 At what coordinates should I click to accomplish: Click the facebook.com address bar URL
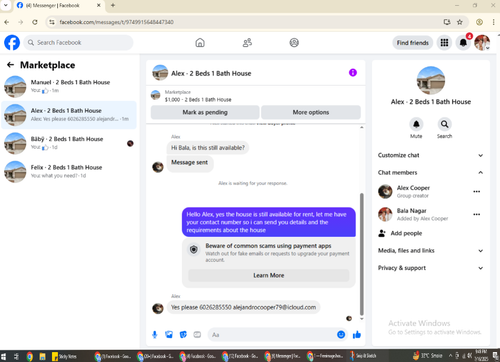(x=117, y=22)
